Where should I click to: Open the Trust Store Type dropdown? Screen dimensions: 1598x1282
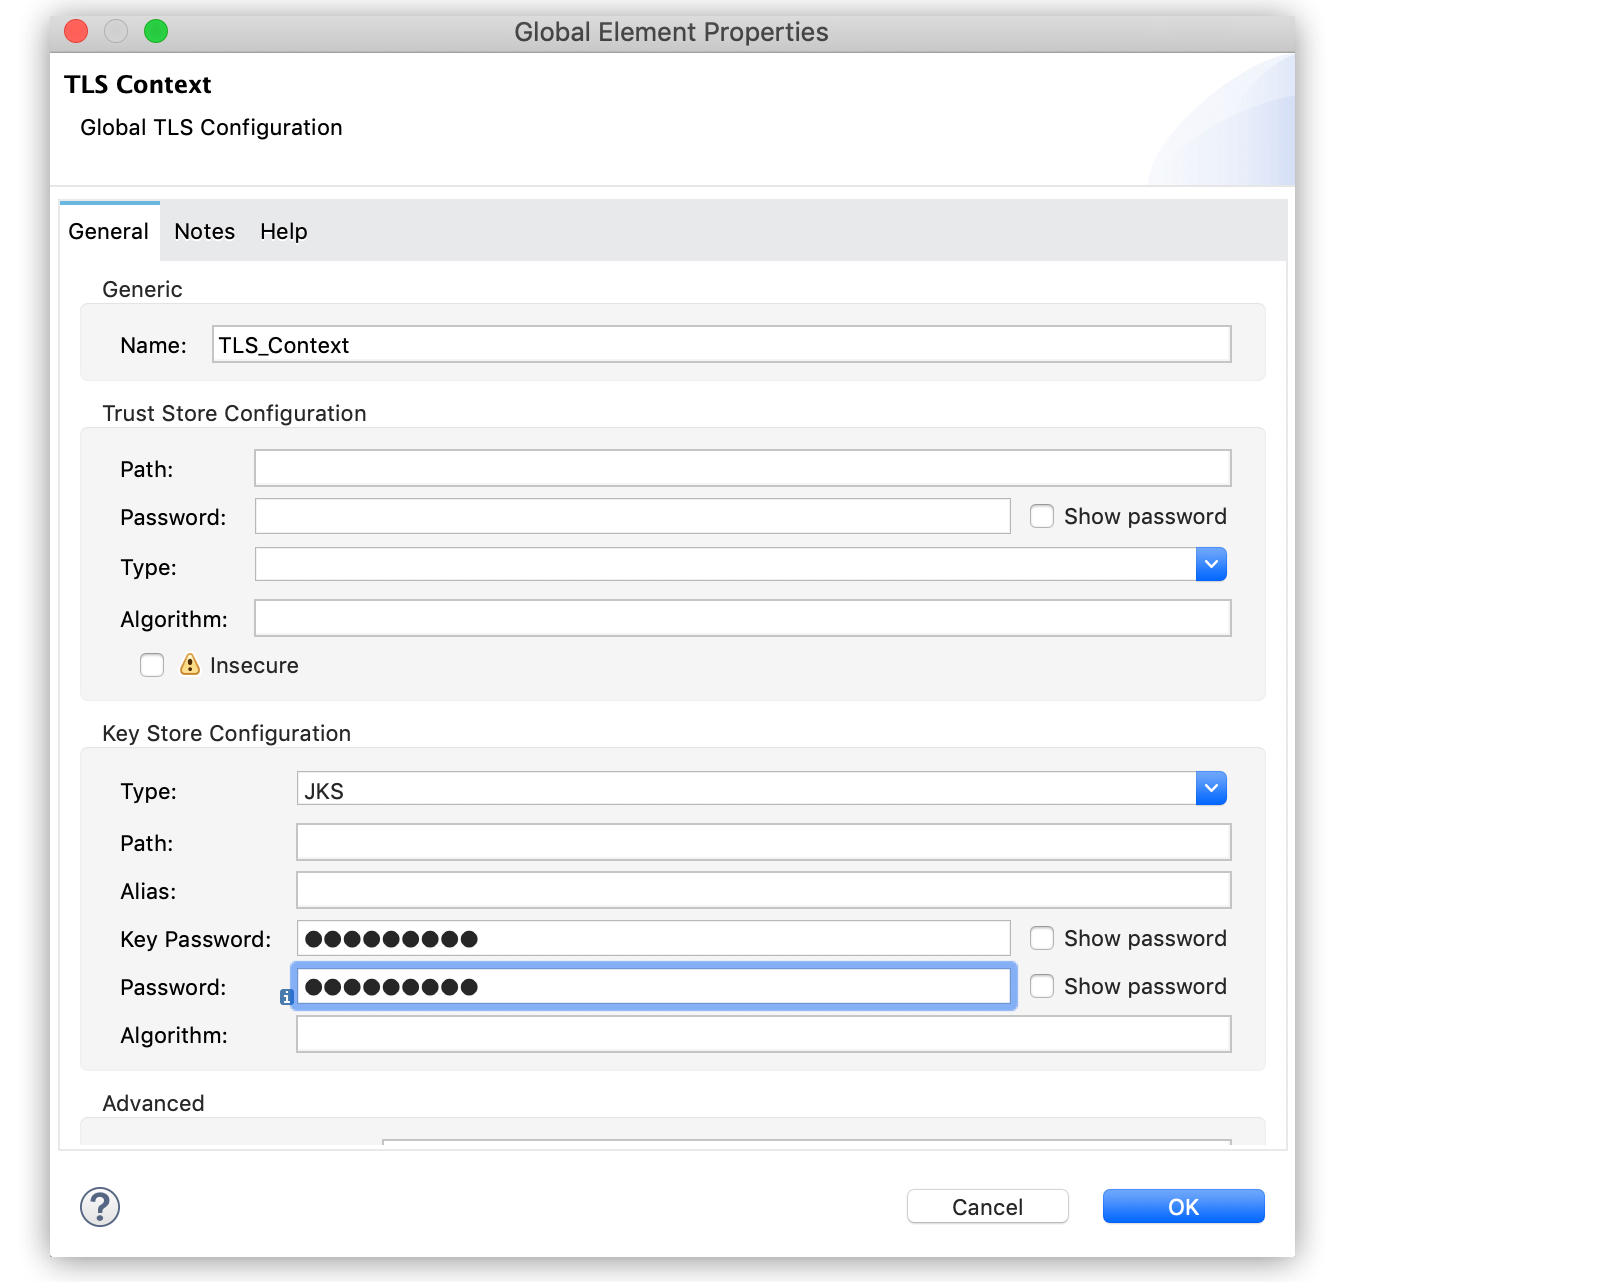(x=1211, y=565)
